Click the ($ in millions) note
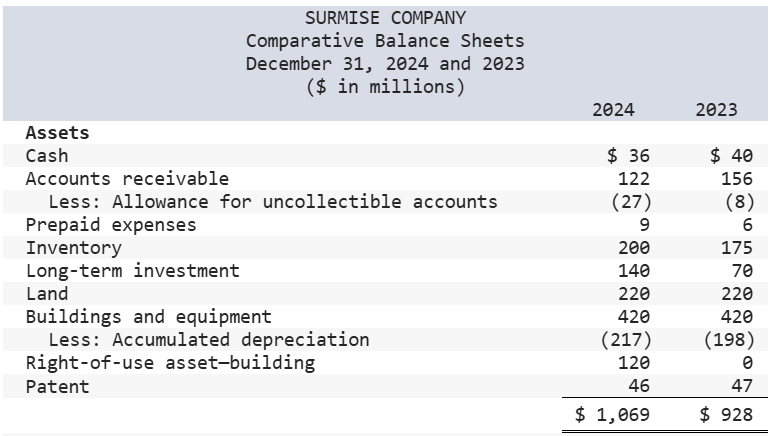 click(385, 87)
